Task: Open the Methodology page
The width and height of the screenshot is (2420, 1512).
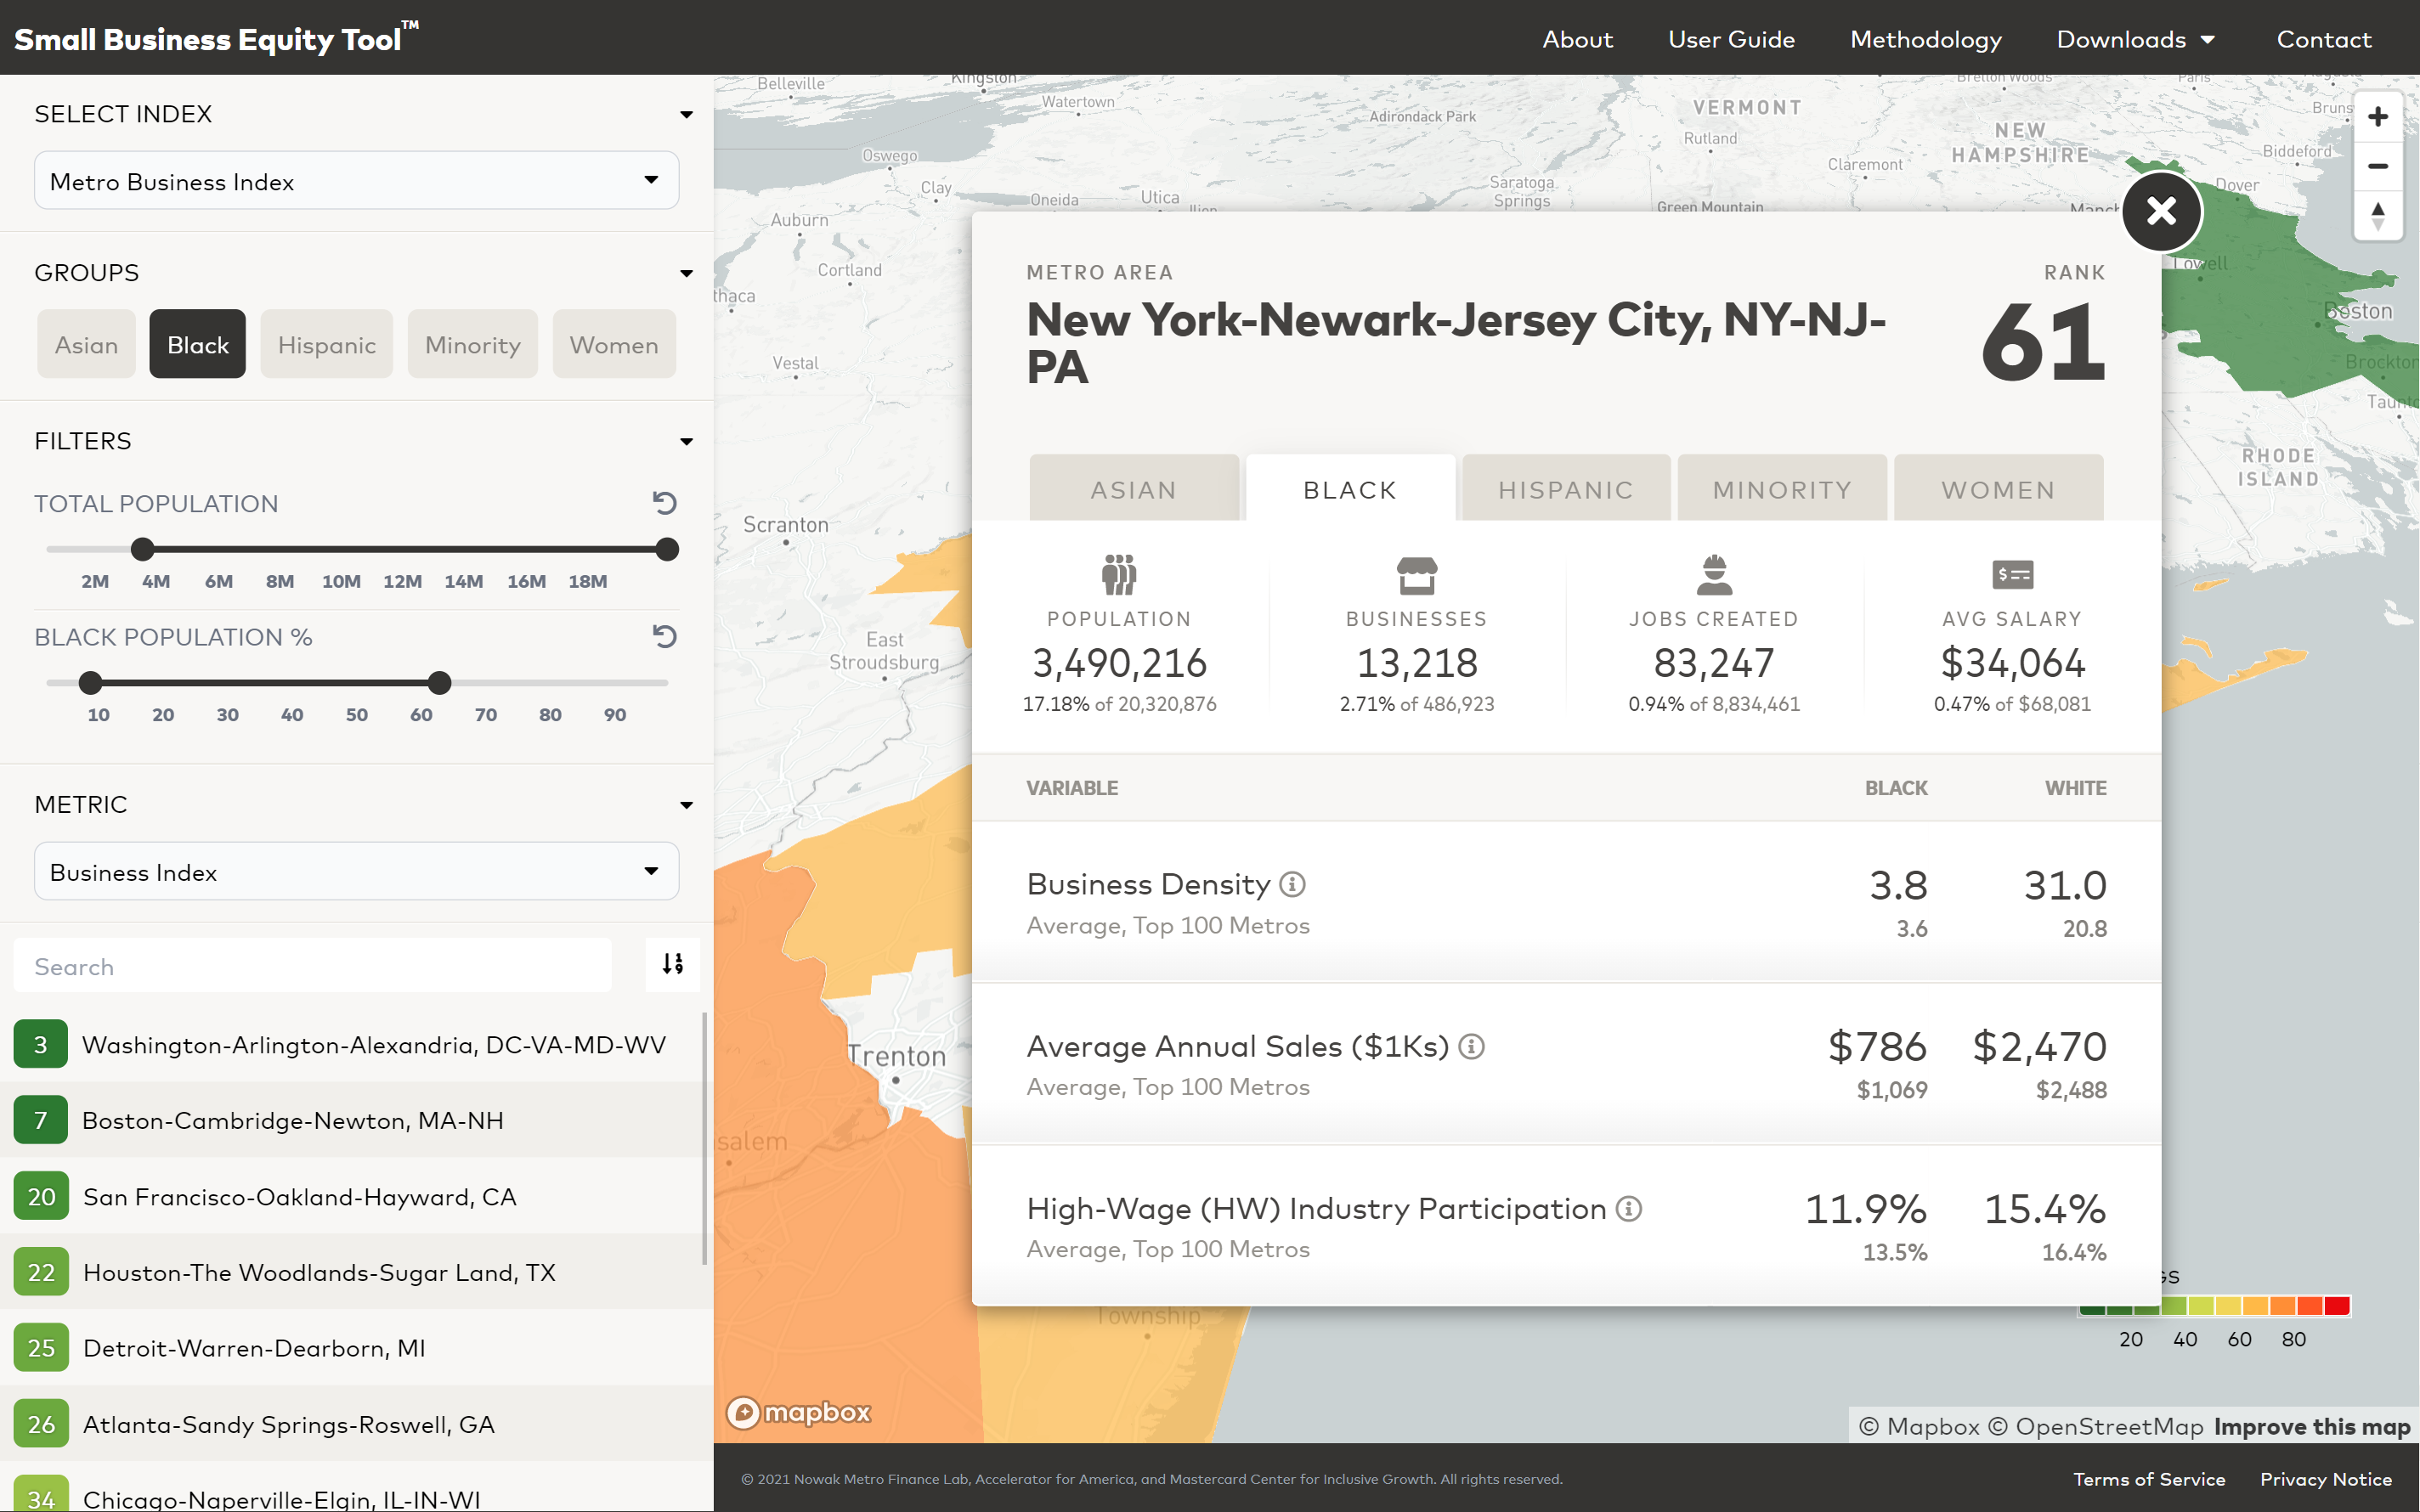Action: coord(1925,39)
